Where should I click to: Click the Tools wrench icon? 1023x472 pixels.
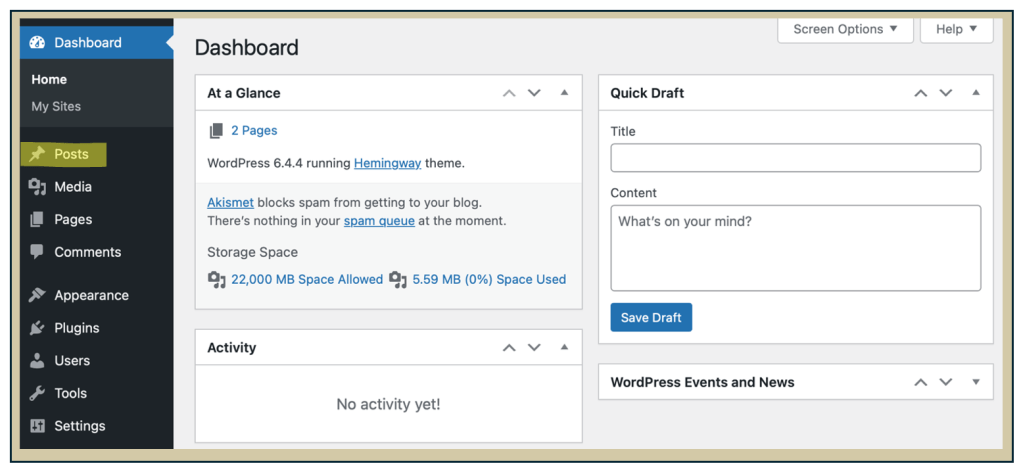37,393
